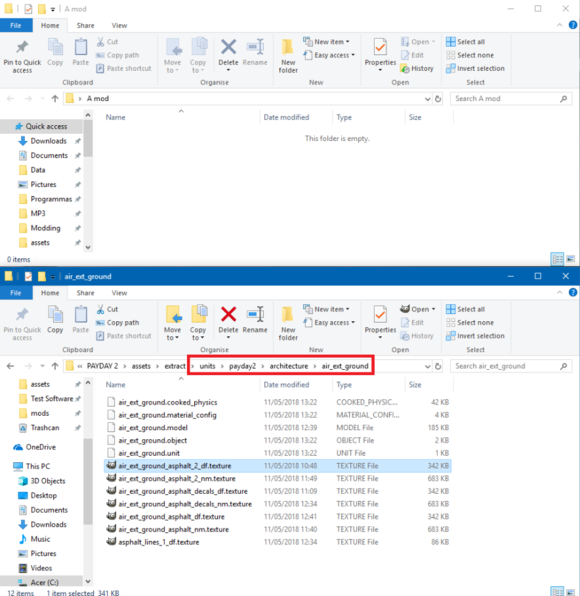The image size is (580, 596).
Task: Click the Search air_ext_ground input field
Action: [507, 366]
